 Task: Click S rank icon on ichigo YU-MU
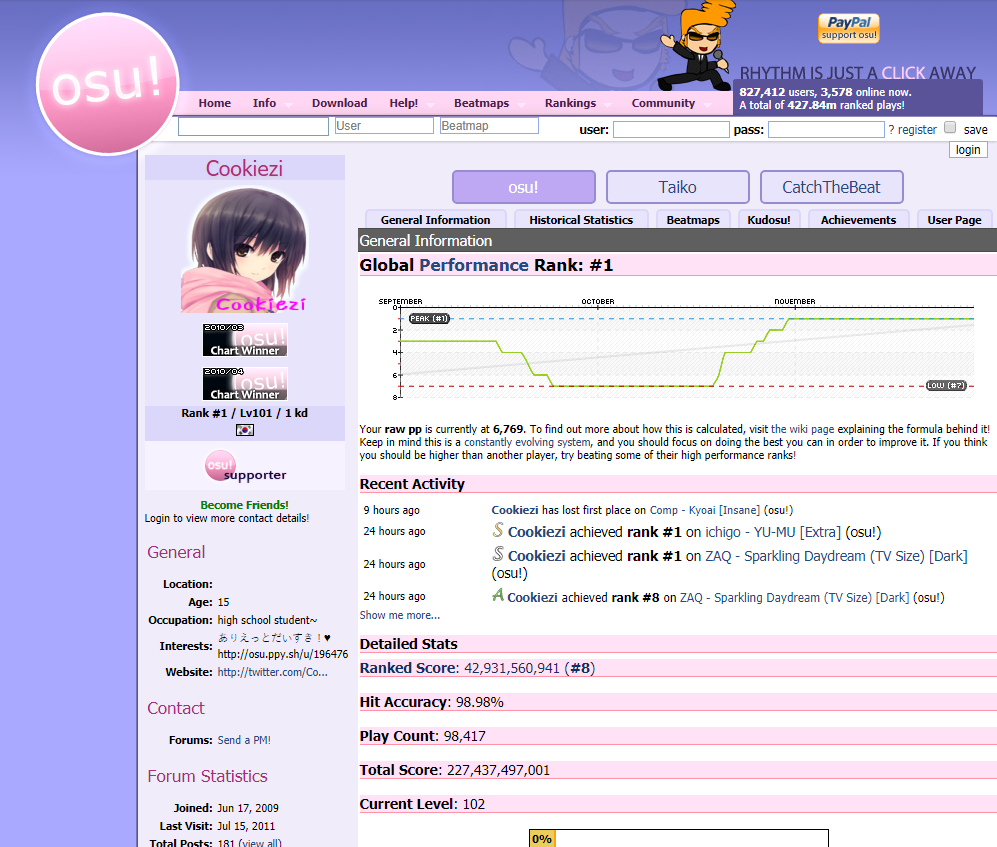498,530
